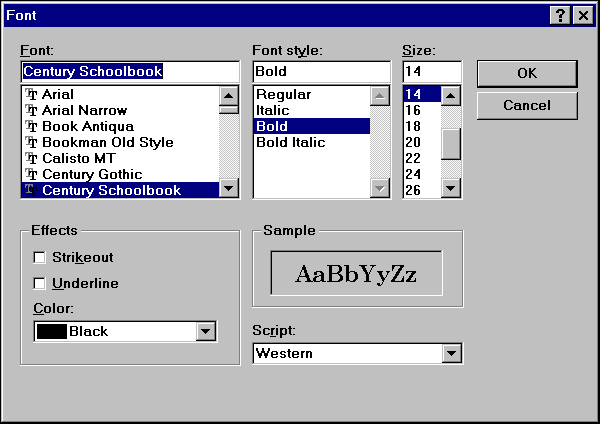Select Bold Italic in Font style list

(290, 142)
